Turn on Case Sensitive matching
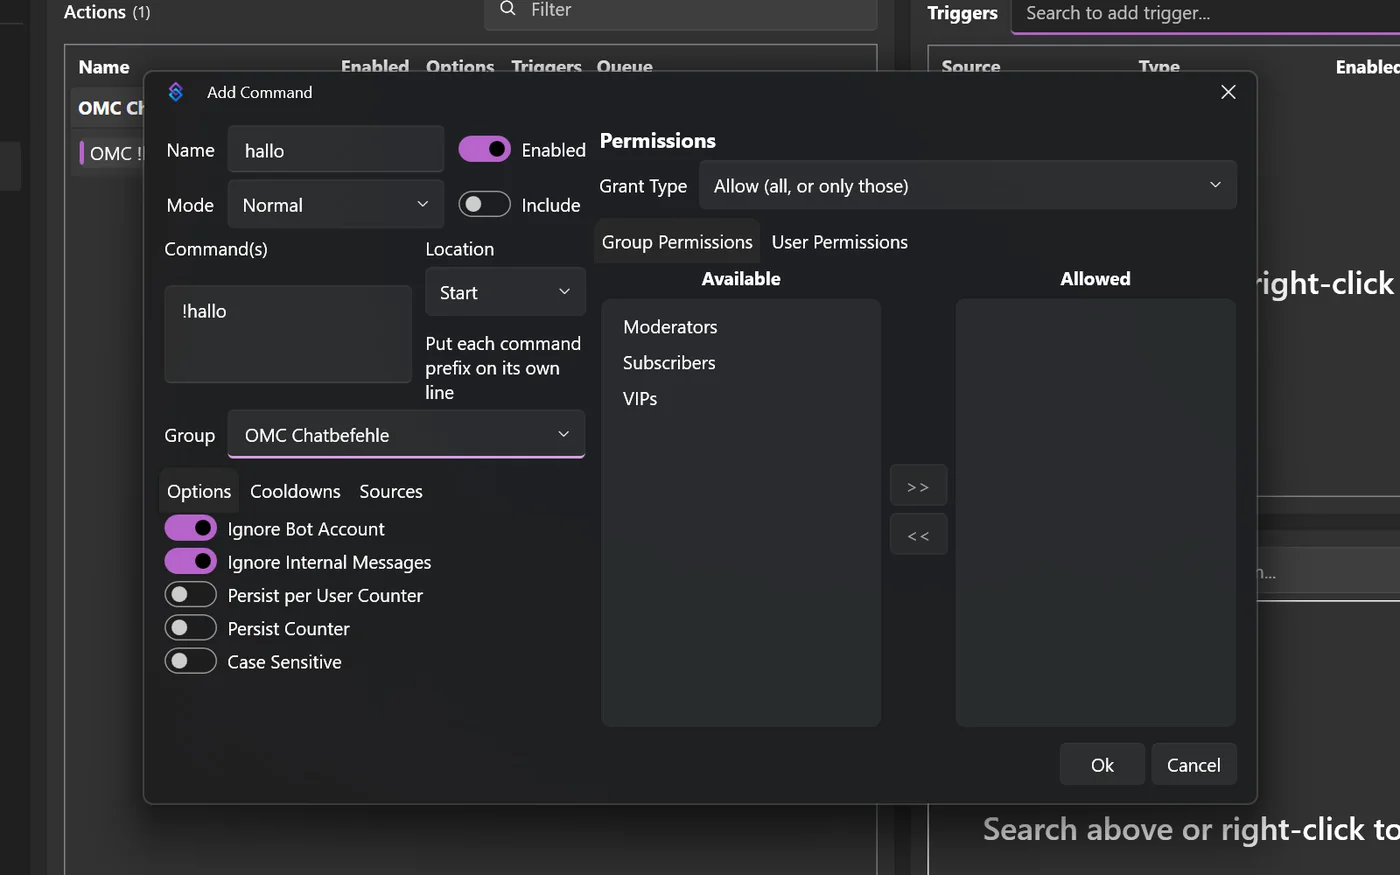Image resolution: width=1400 pixels, height=875 pixels. 191,661
